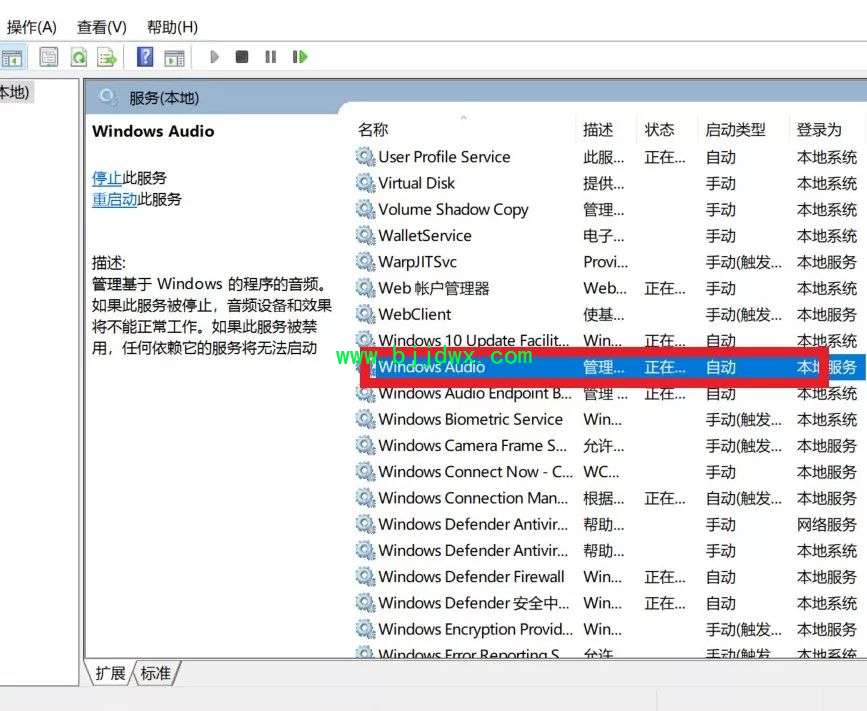The height and width of the screenshot is (711, 867).
Task: Click the gear icon for Windows Defender Firewall
Action: pos(365,577)
